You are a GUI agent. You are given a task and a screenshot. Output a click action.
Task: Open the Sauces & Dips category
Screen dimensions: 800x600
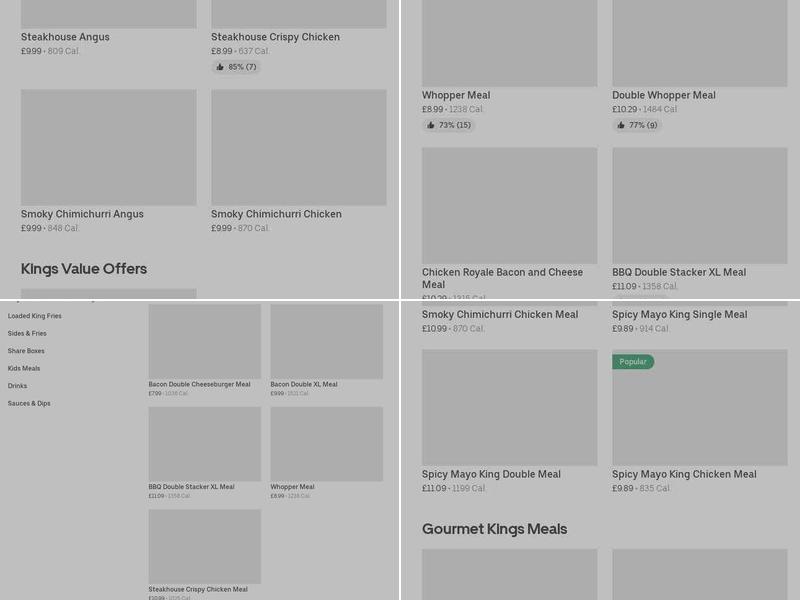click(29, 403)
